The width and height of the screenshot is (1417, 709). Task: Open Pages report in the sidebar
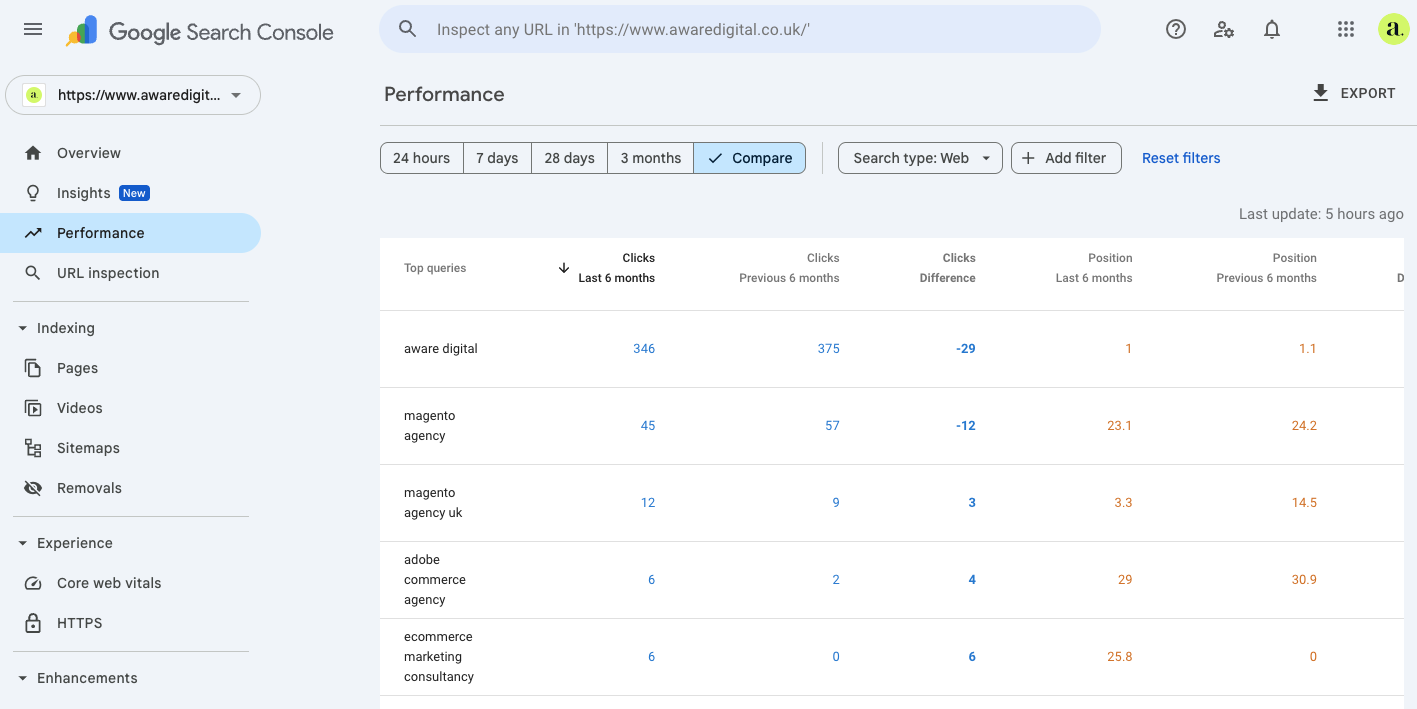tap(130, 368)
